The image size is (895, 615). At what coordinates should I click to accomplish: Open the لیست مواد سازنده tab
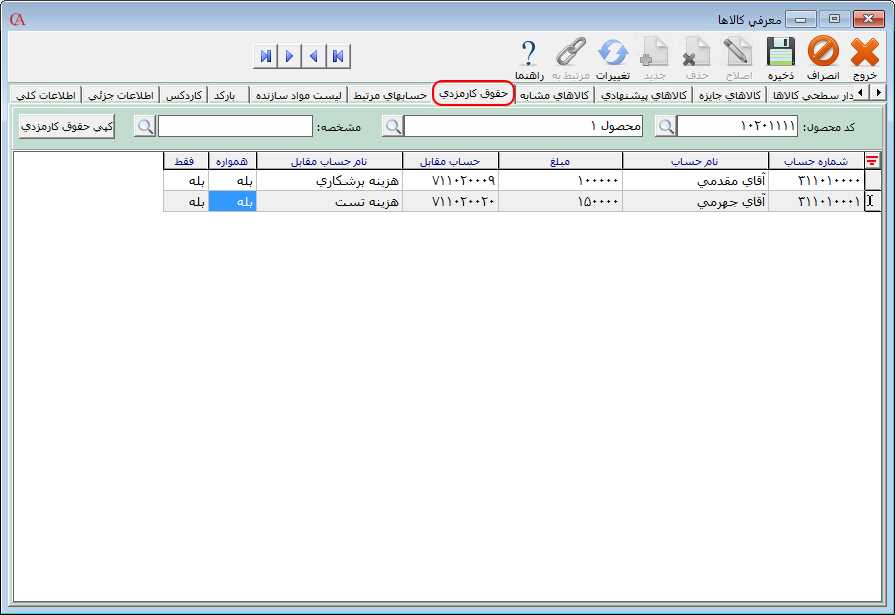coord(299,95)
